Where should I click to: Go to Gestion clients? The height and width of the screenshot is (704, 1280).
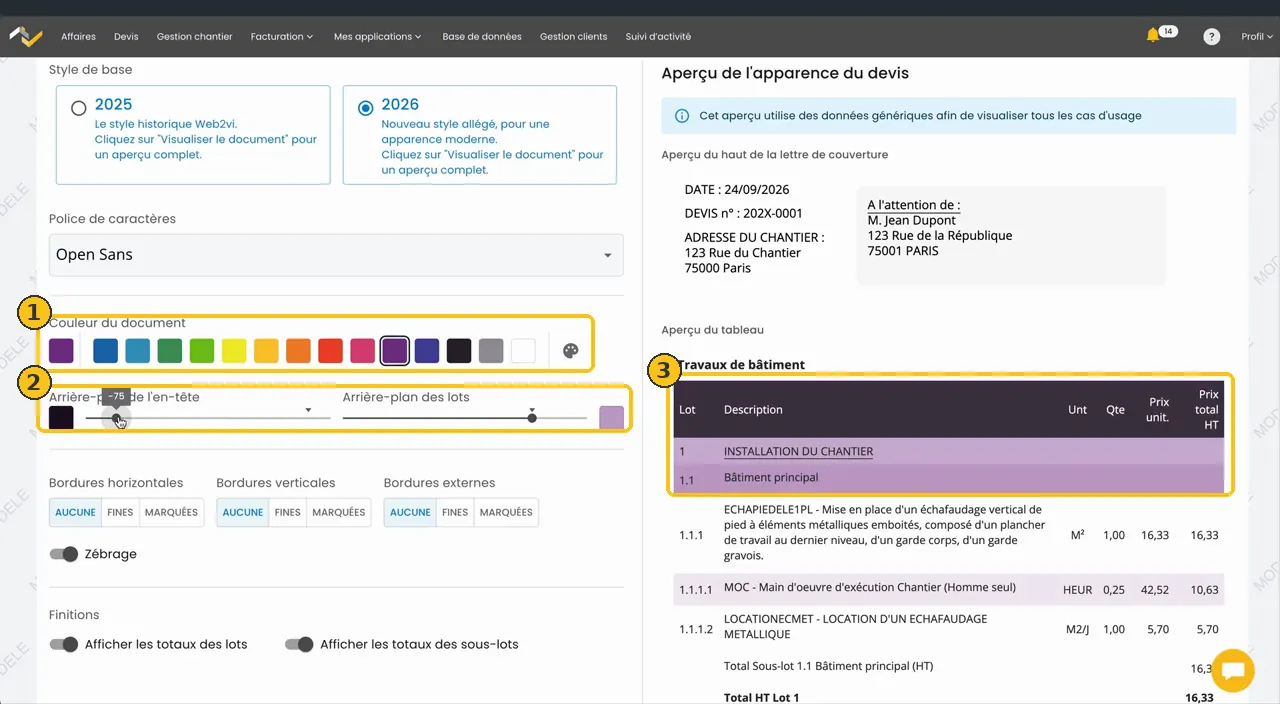pos(573,36)
